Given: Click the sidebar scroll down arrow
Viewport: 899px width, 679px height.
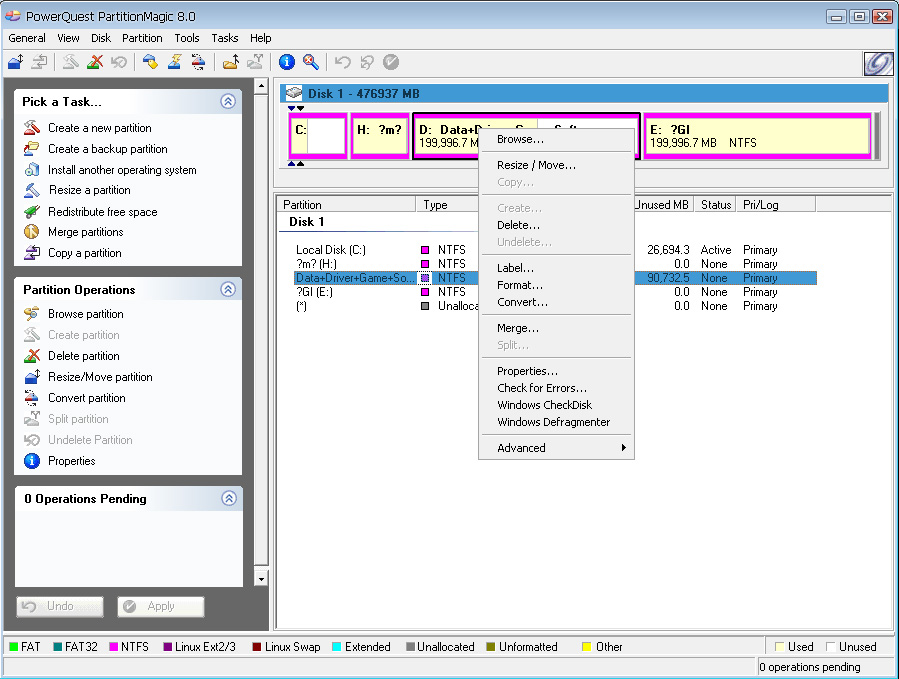Looking at the screenshot, I should (261, 579).
